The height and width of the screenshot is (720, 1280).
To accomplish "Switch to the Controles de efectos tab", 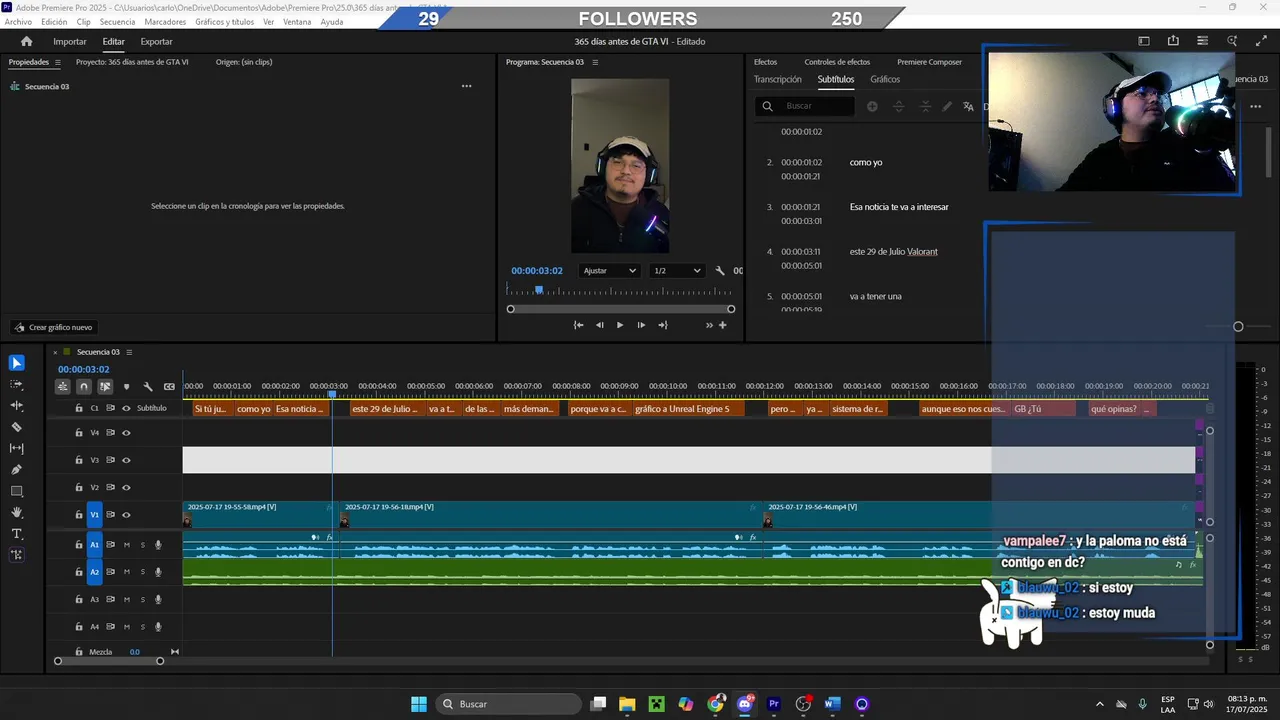I will 837,62.
